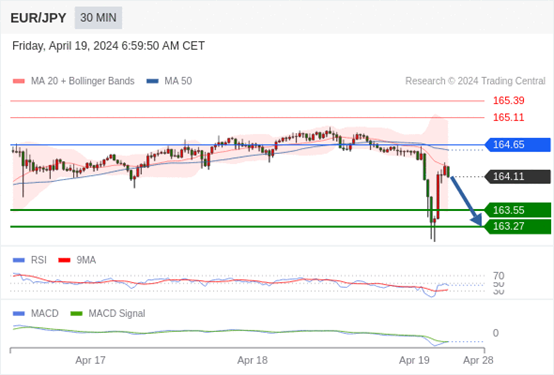Click the 165.39 resistance level value
This screenshot has width=554, height=375.
[x=508, y=101]
